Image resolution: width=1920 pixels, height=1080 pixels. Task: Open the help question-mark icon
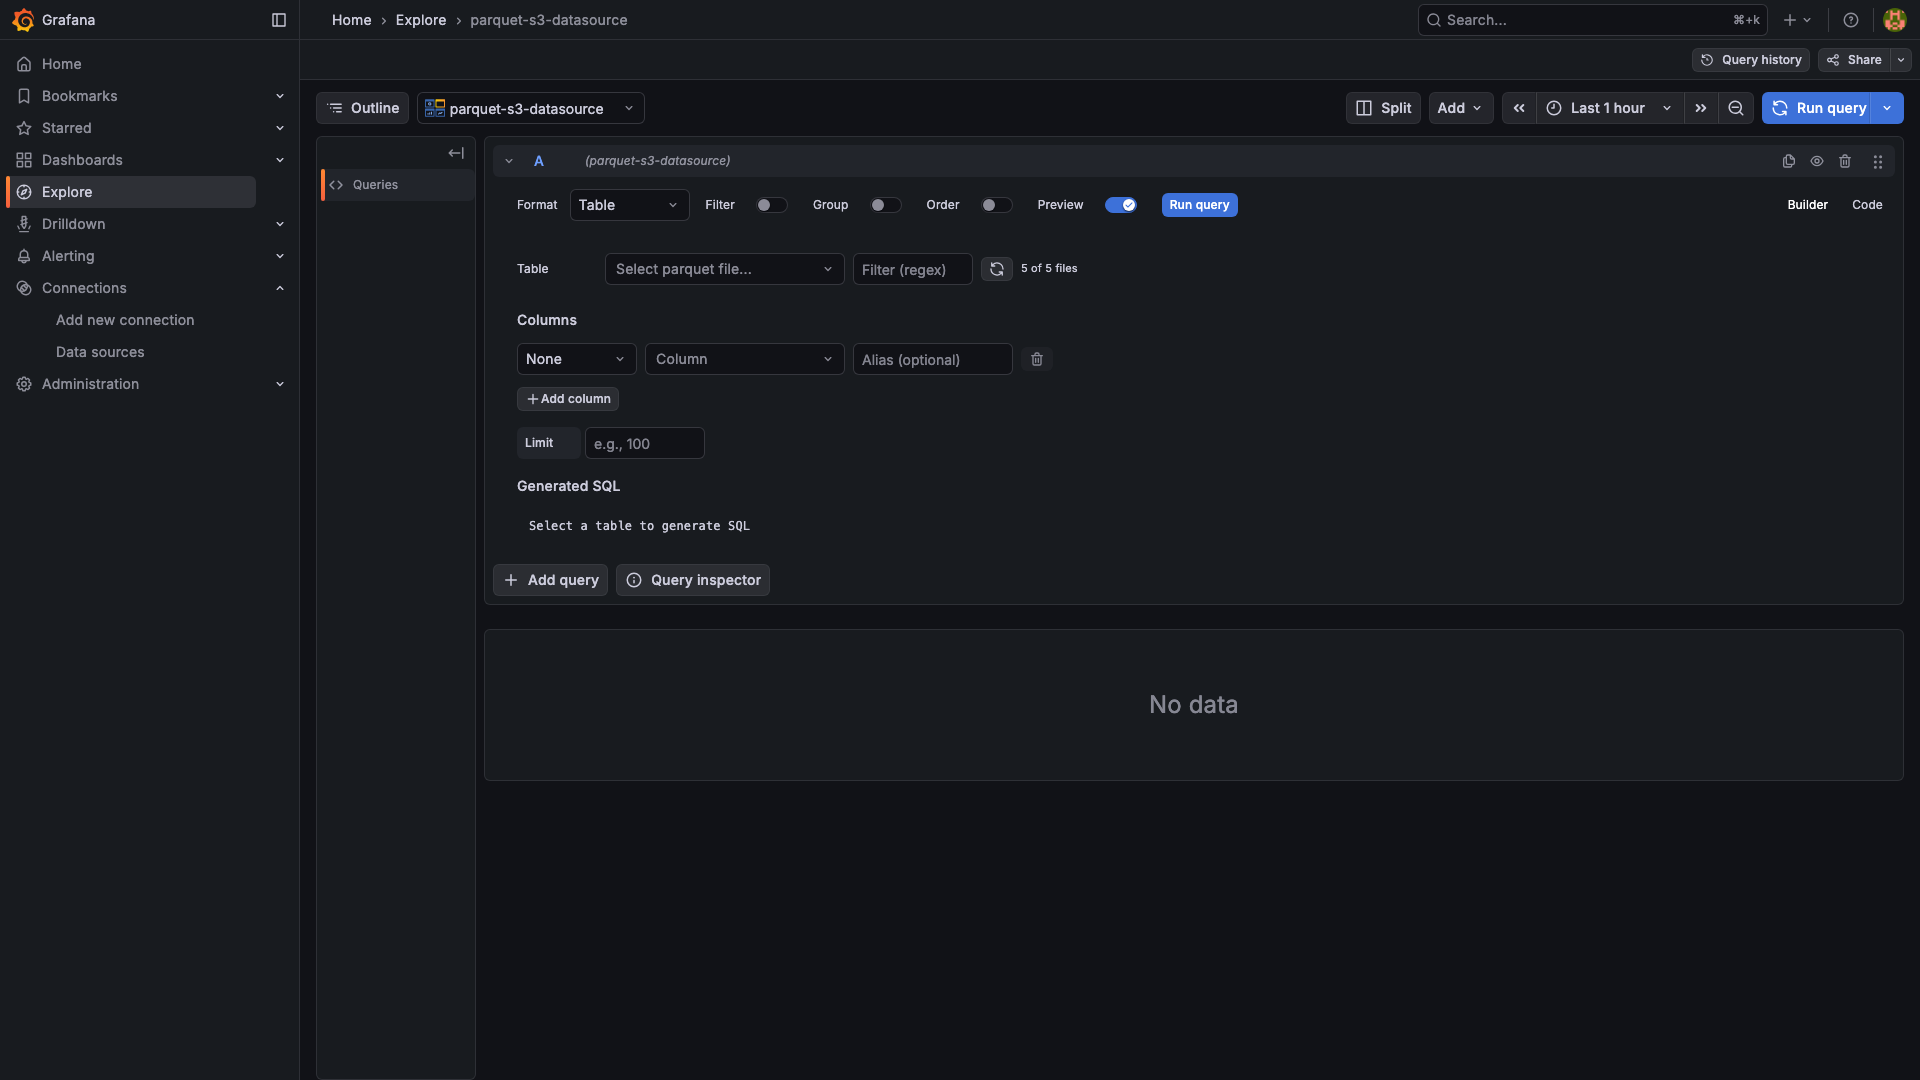pyautogui.click(x=1851, y=20)
